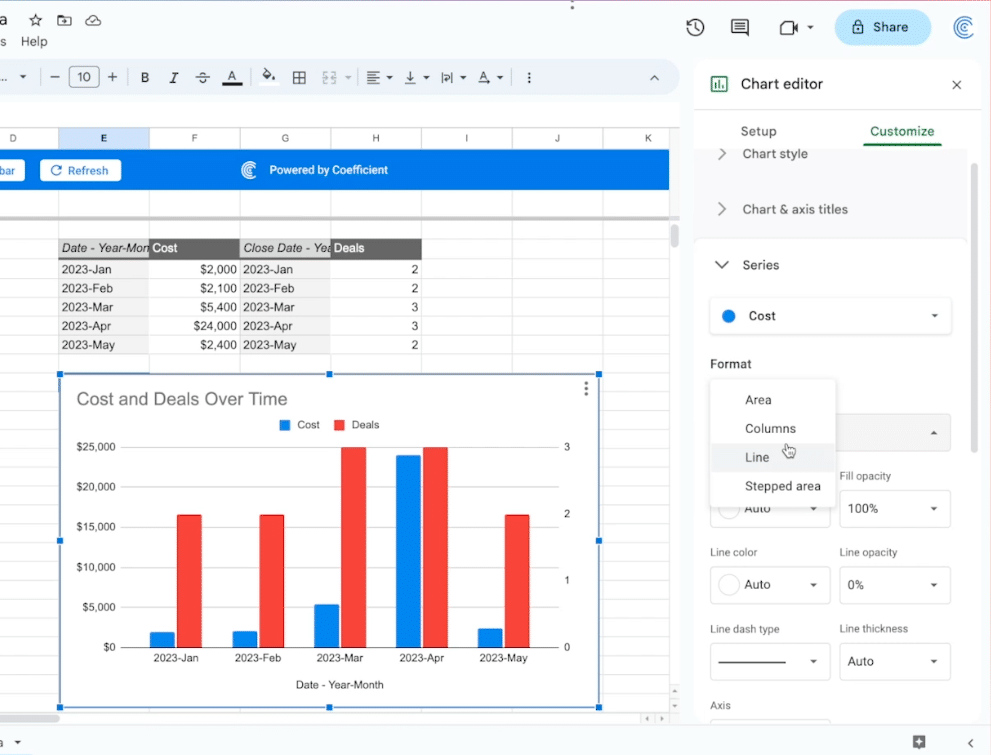The height and width of the screenshot is (755, 991).
Task: Open the Line opacity 0% dropdown
Action: pos(894,585)
